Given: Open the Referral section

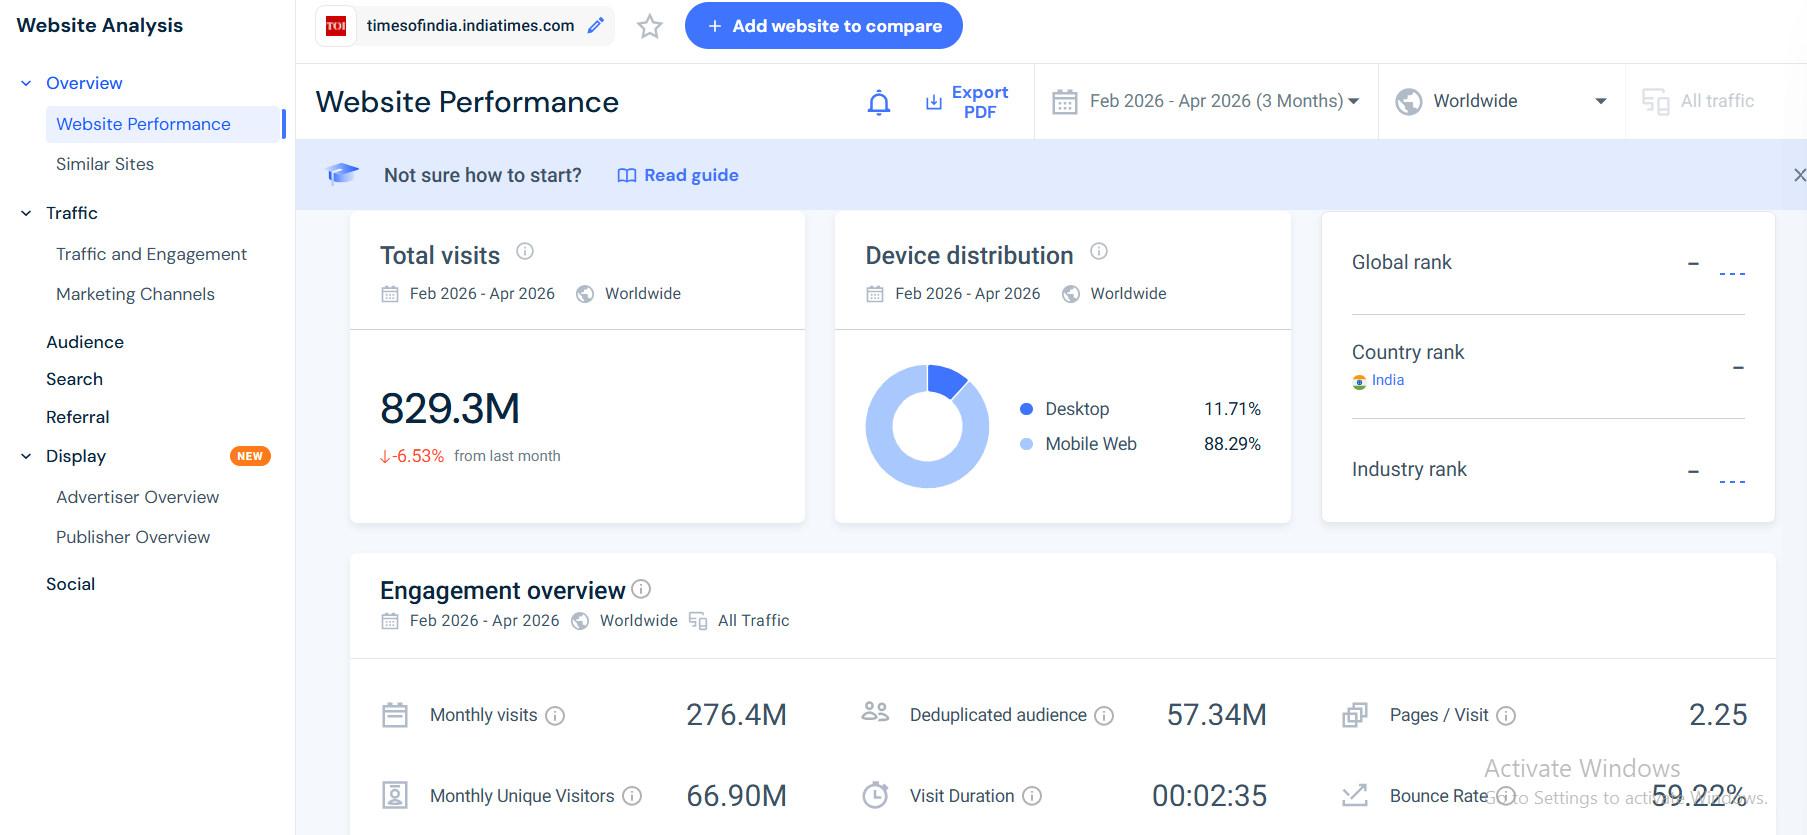Looking at the screenshot, I should (78, 417).
